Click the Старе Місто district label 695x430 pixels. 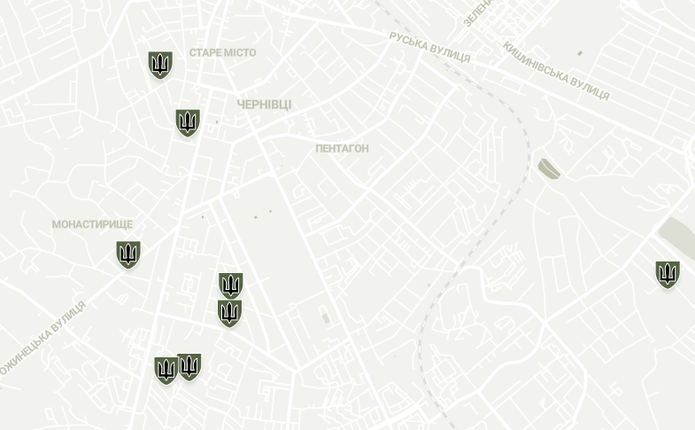(x=223, y=53)
